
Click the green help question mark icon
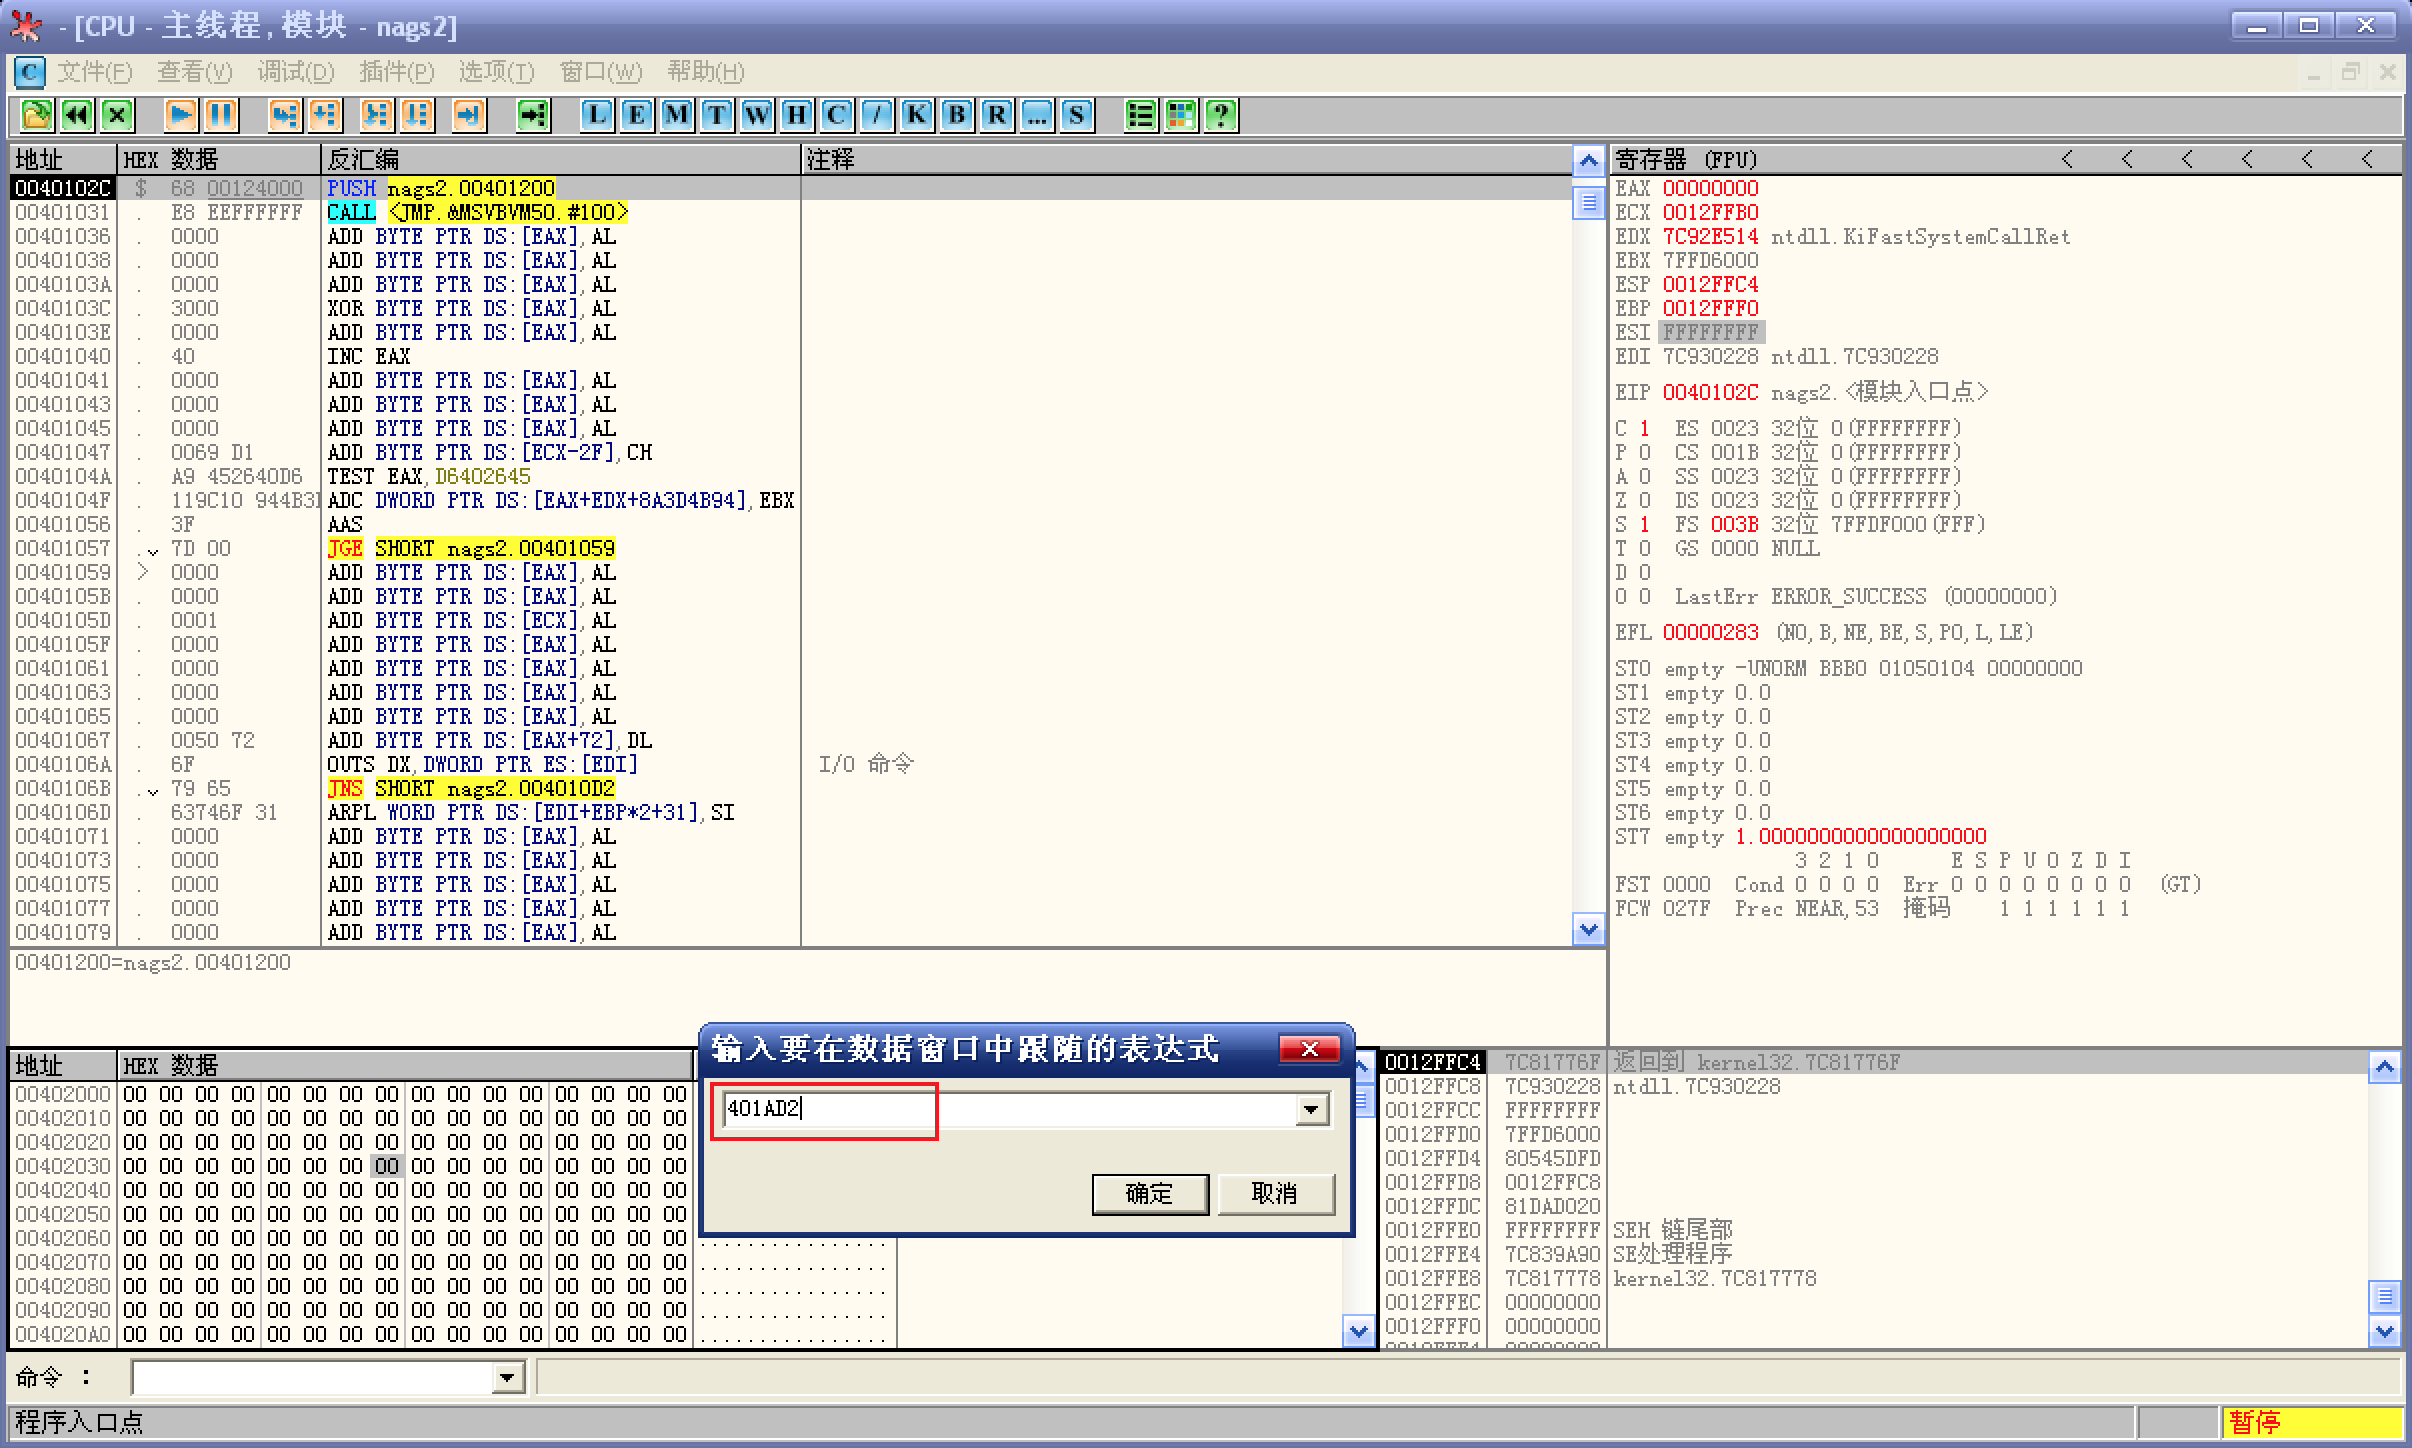coord(1220,115)
